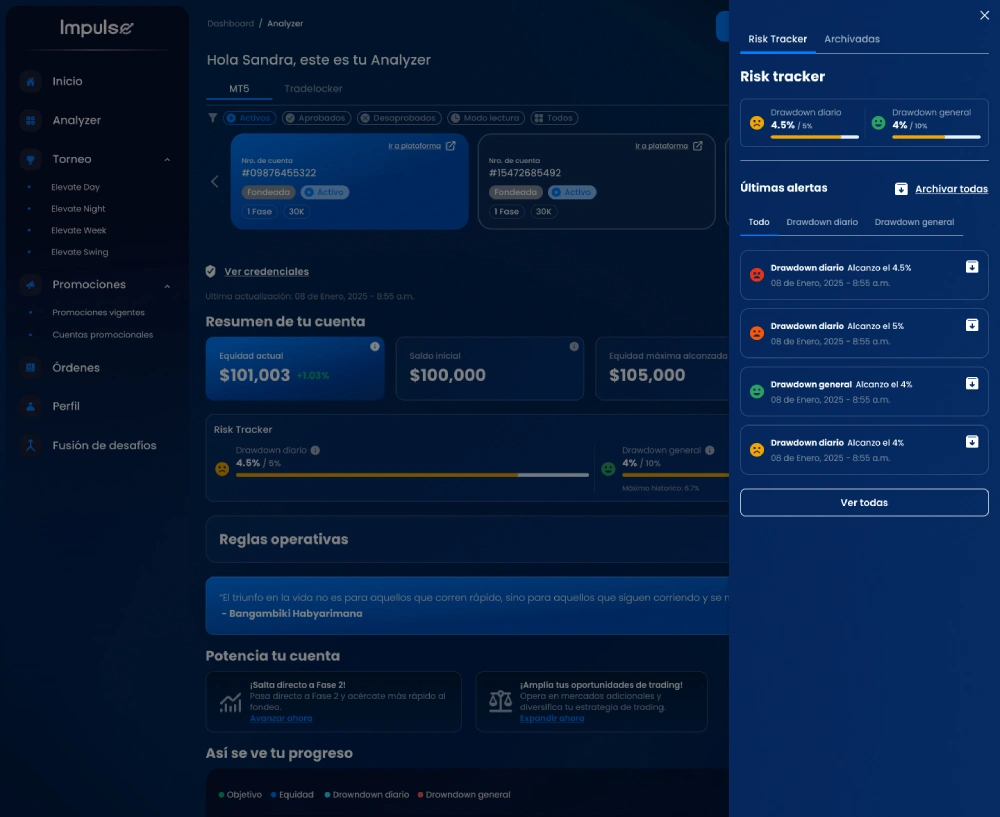Expand the Reglas operativas section
The image size is (1000, 817).
point(467,540)
